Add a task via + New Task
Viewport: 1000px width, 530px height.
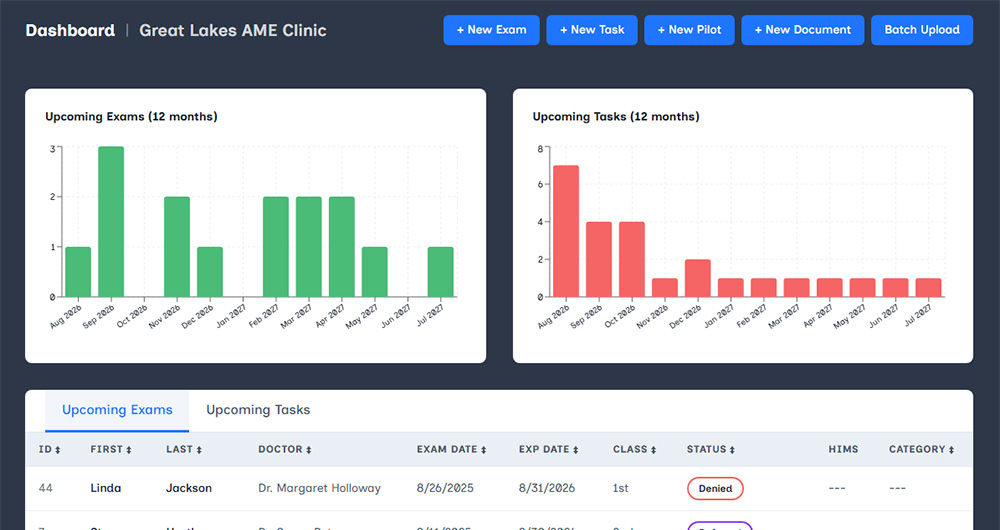(x=592, y=30)
